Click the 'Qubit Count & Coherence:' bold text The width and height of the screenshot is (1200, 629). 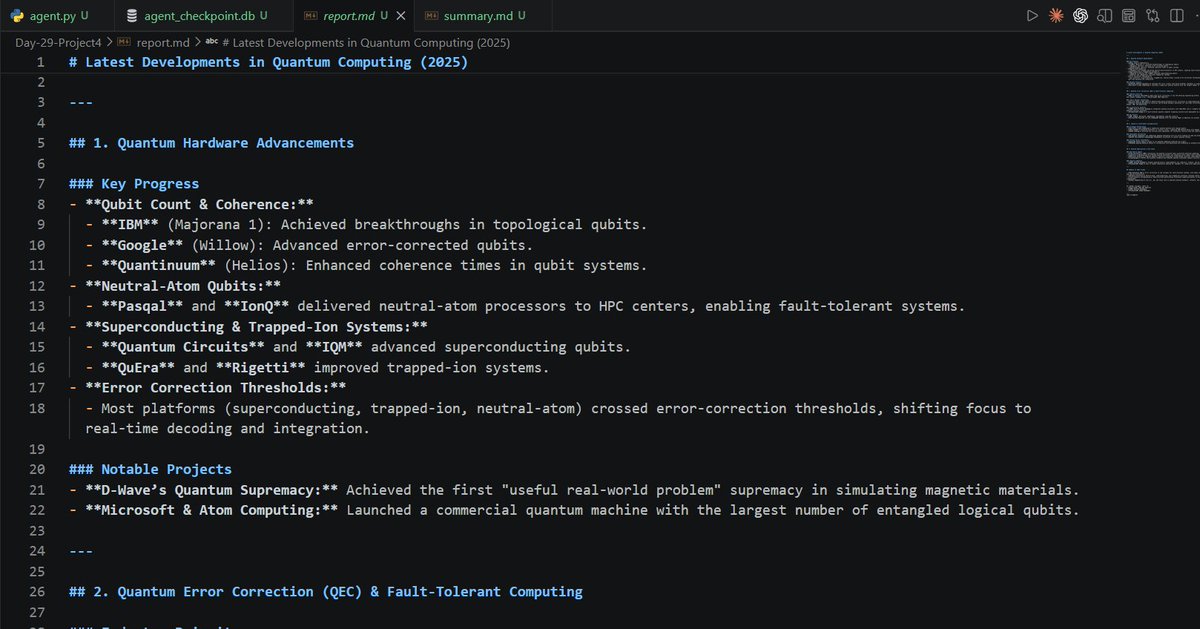199,204
